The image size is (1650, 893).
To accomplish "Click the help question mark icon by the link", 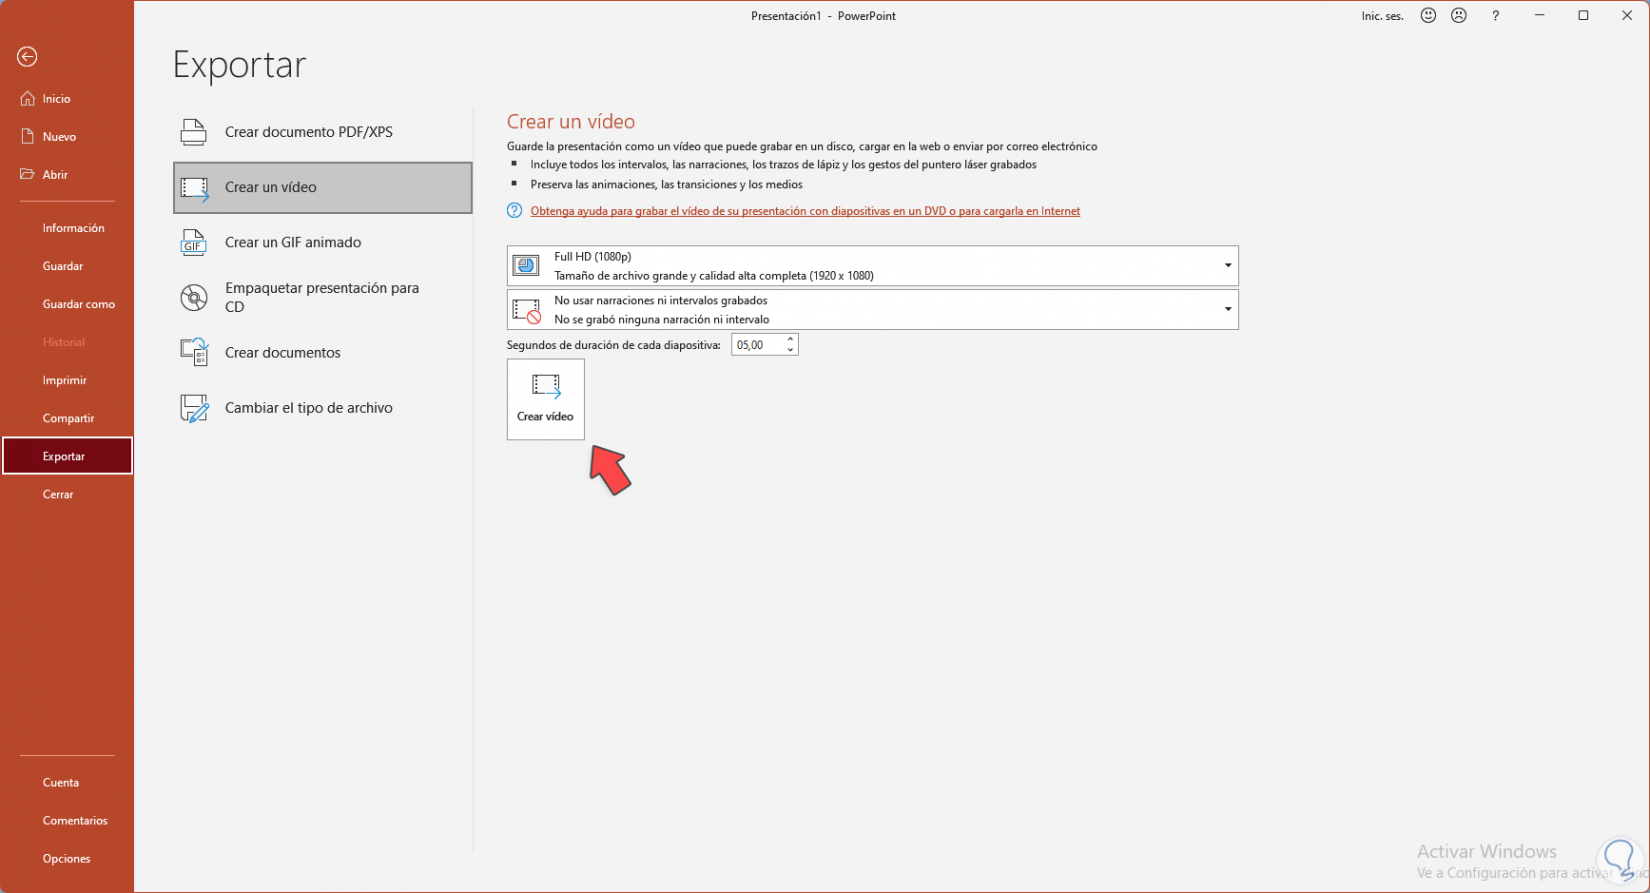I will tap(514, 211).
